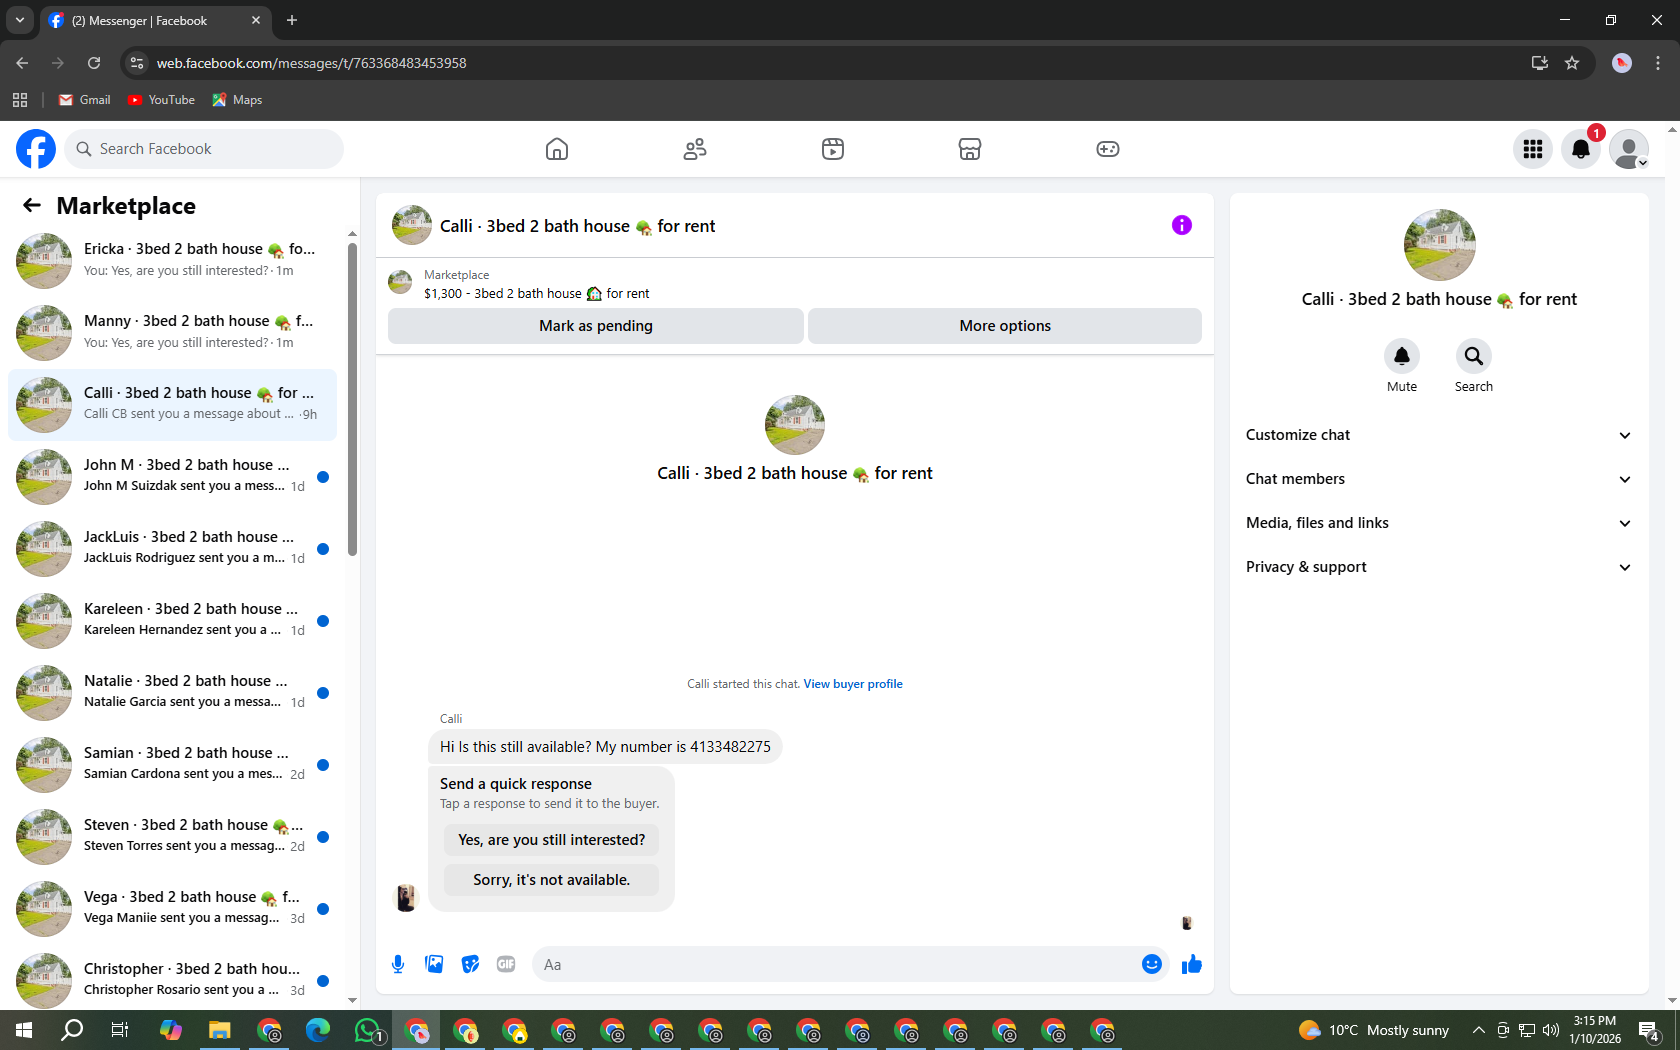Screen dimensions: 1680x1050
Task: Click More options button
Action: 1005,326
